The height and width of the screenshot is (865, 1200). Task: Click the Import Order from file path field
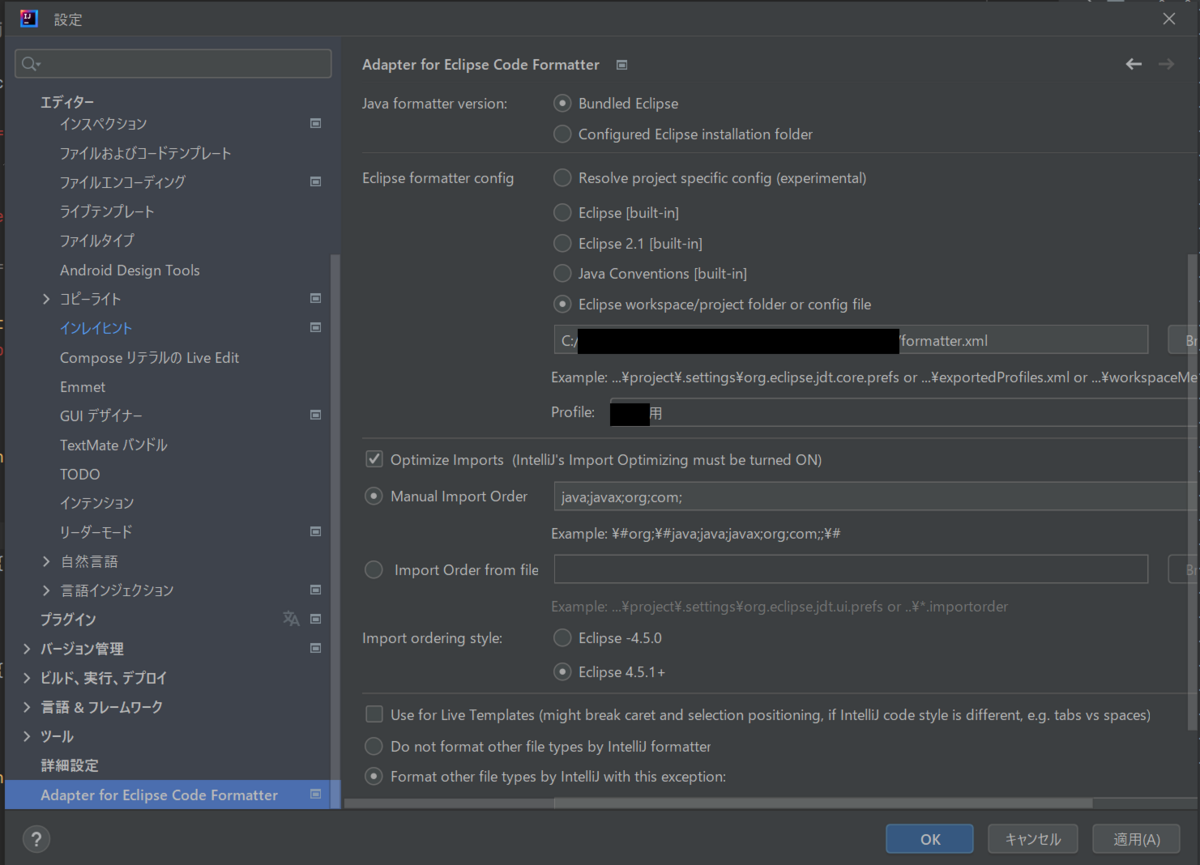pyautogui.click(x=851, y=569)
